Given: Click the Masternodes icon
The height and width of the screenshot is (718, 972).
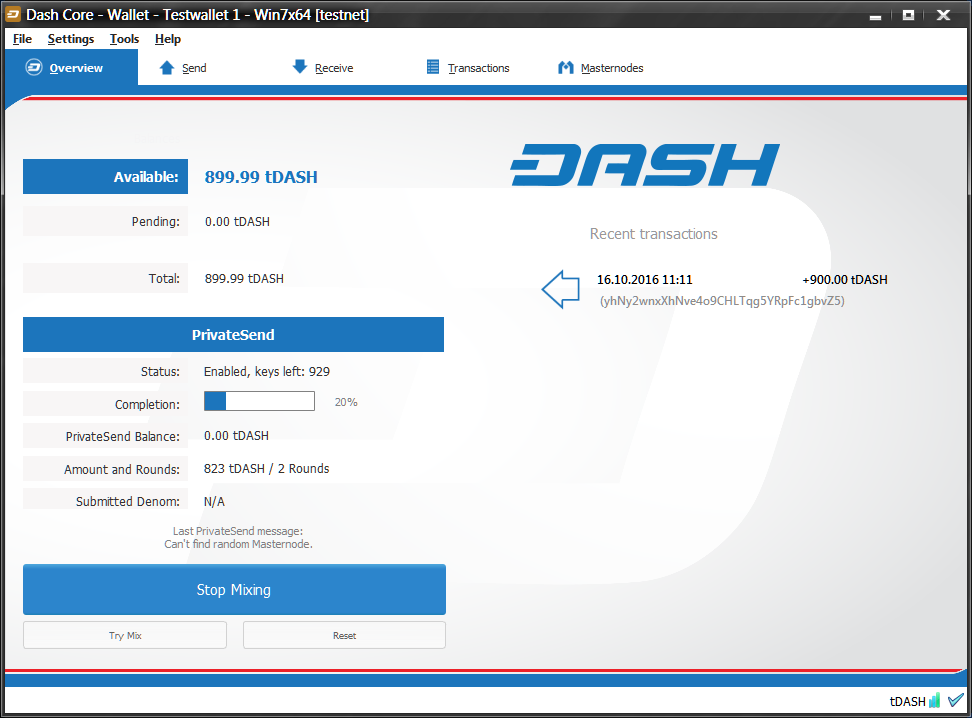Looking at the screenshot, I should 565,68.
